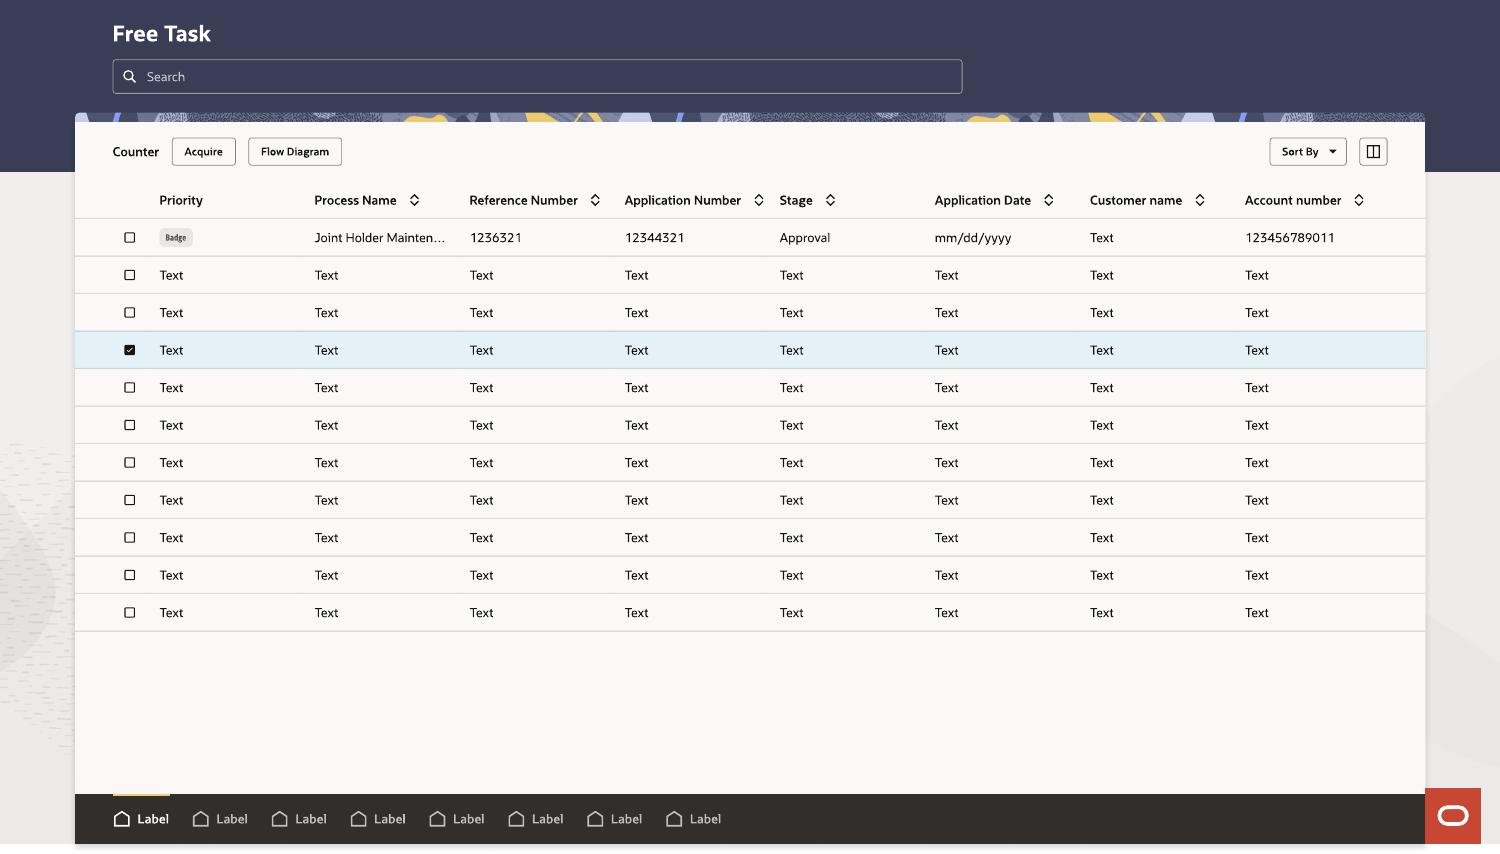Image resolution: width=1500 pixels, height=854 pixels.
Task: Open the red Oracle assistant button
Action: pos(1453,816)
